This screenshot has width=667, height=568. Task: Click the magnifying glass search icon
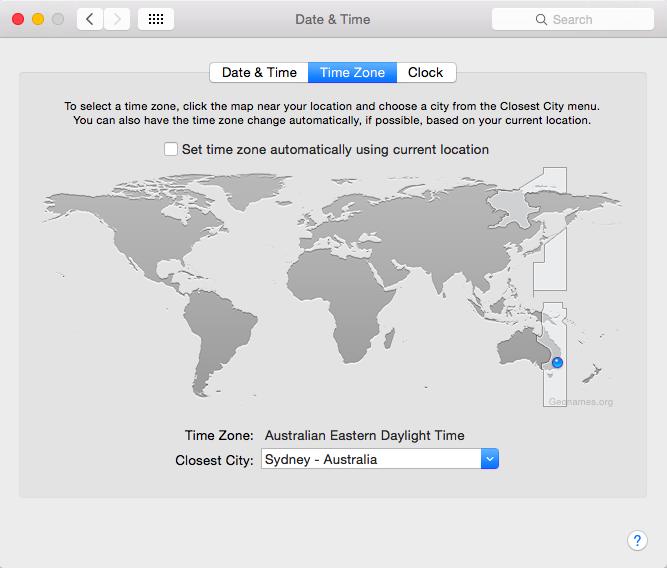542,19
